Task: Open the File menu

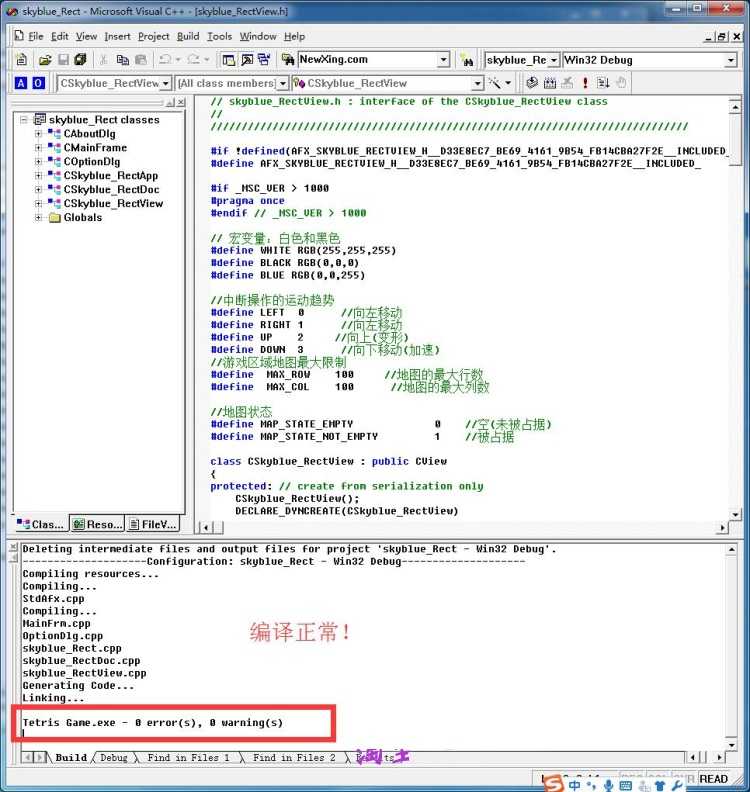Action: [x=35, y=36]
